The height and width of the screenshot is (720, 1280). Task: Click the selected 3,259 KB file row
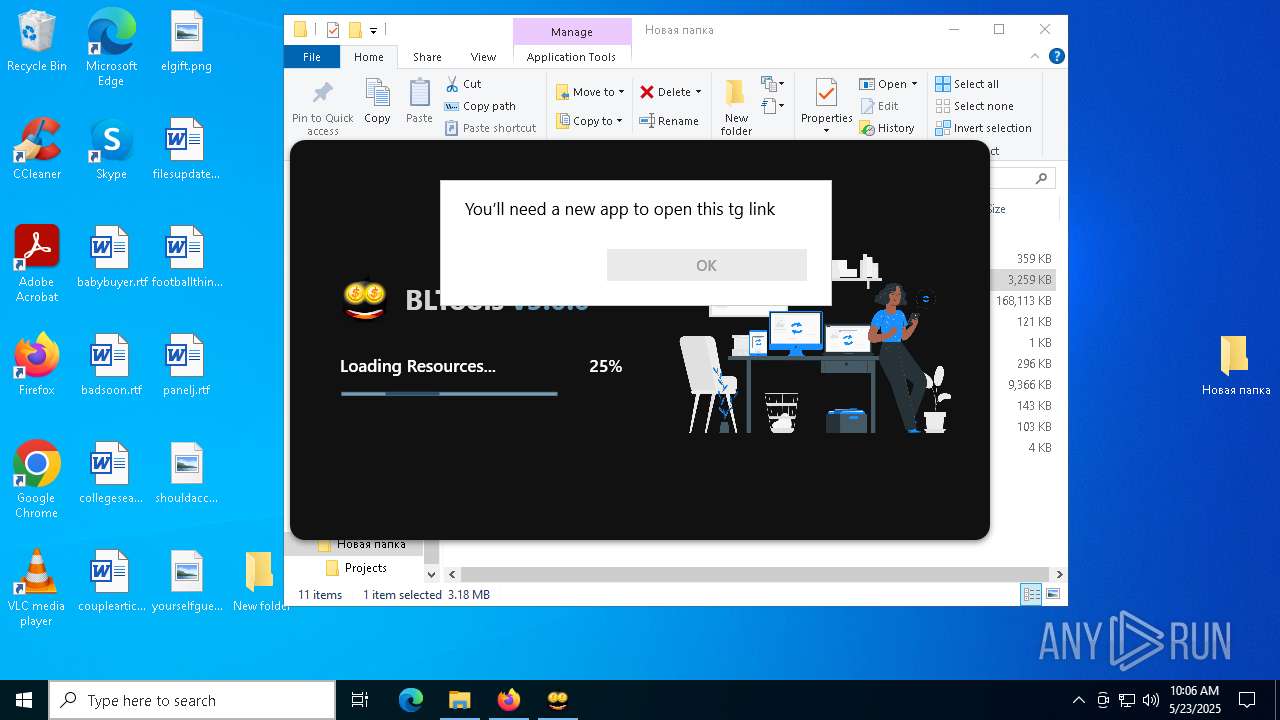tap(1024, 280)
